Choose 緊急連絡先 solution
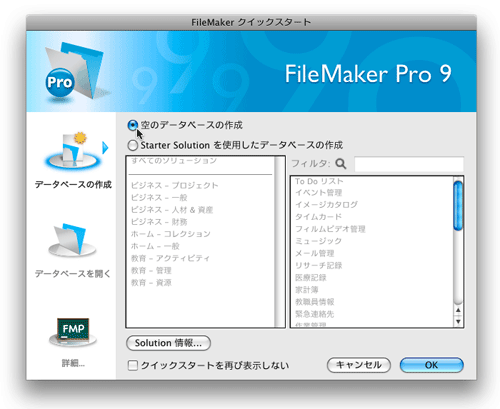500x409 pixels. tap(315, 314)
